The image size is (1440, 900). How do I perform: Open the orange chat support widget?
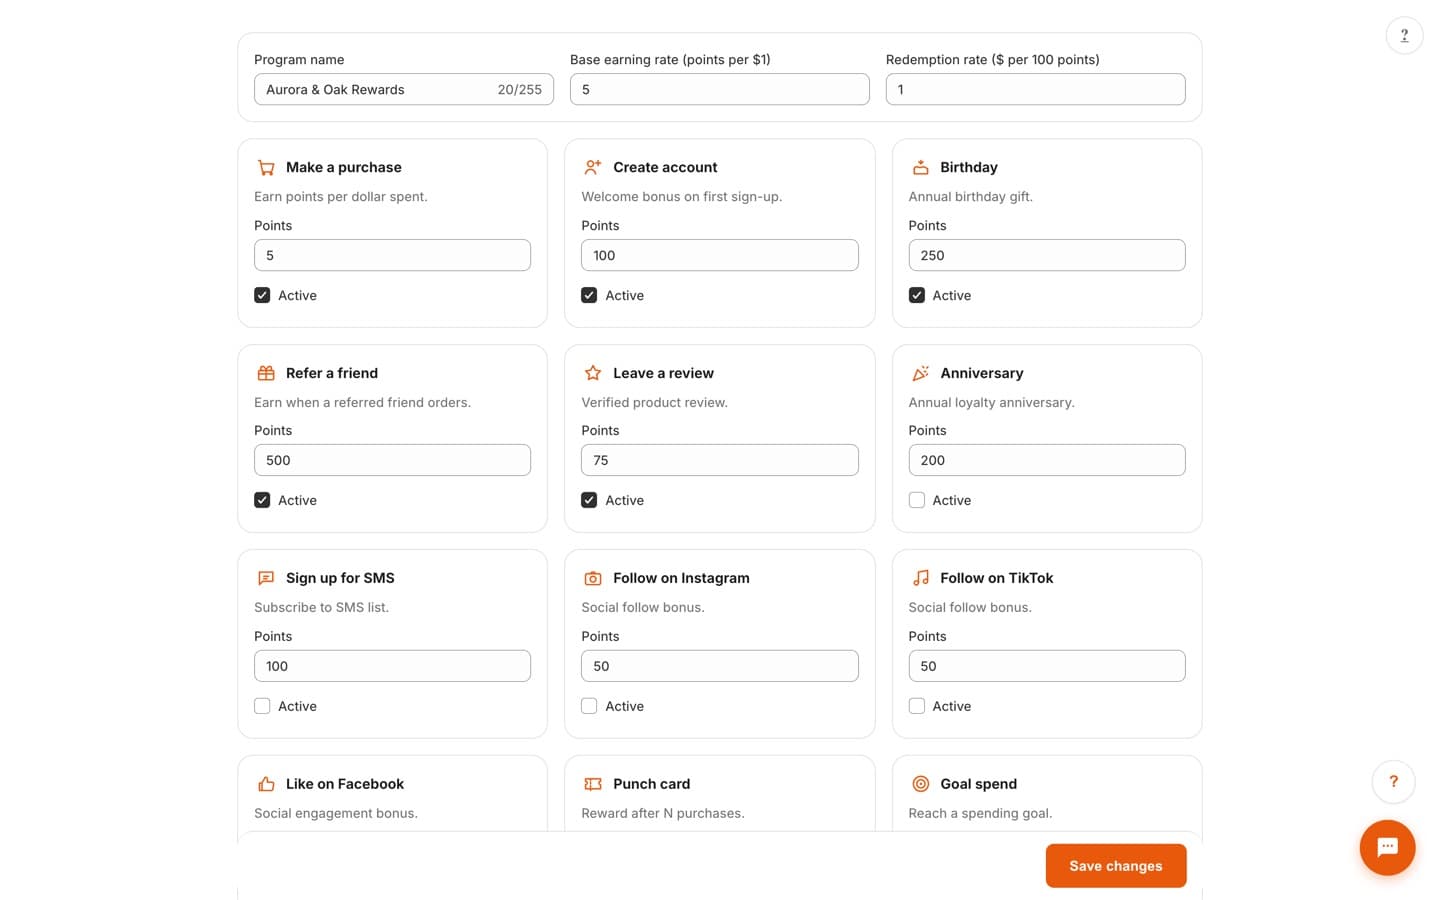[x=1387, y=848]
